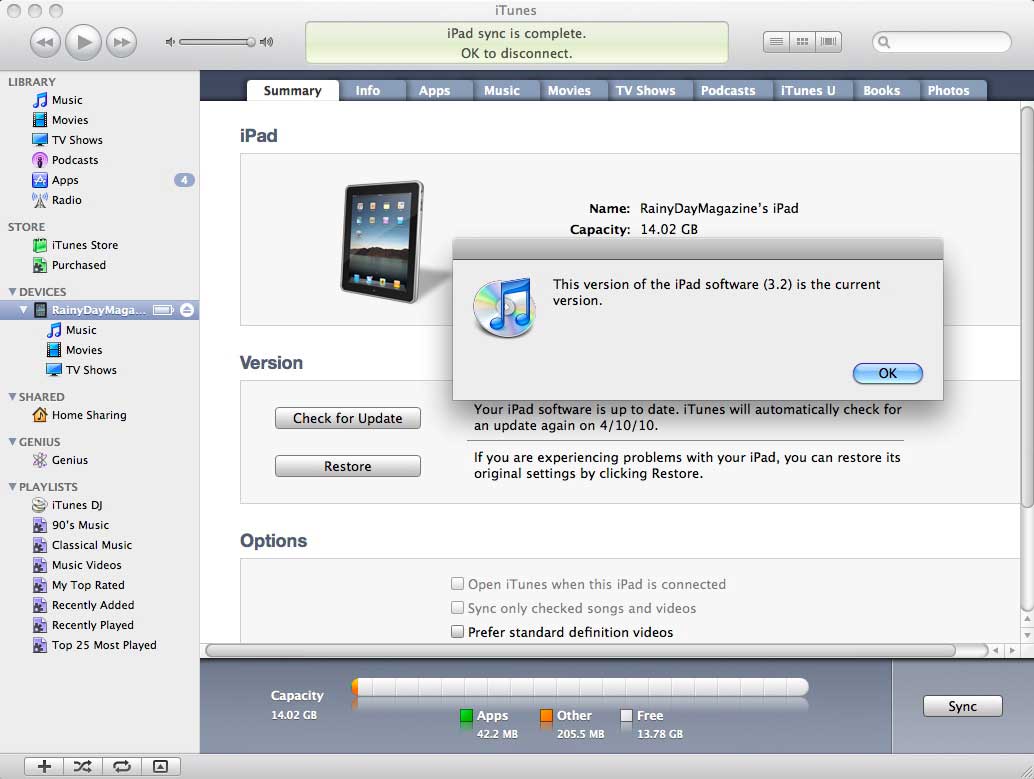The image size is (1034, 779).
Task: Switch to the TV Shows tab
Action: (x=646, y=90)
